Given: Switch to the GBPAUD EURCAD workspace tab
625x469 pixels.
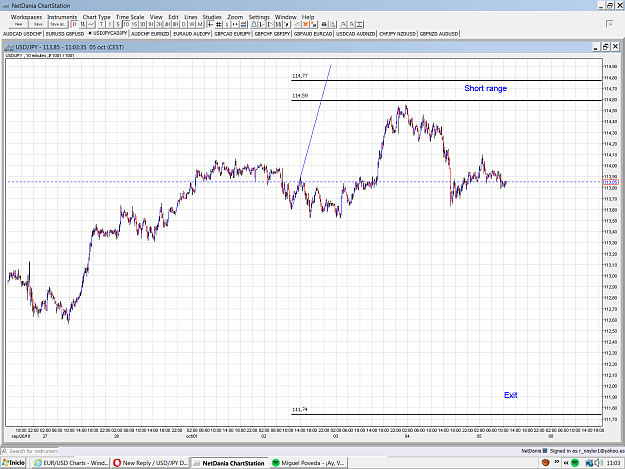Looking at the screenshot, I should click(313, 34).
